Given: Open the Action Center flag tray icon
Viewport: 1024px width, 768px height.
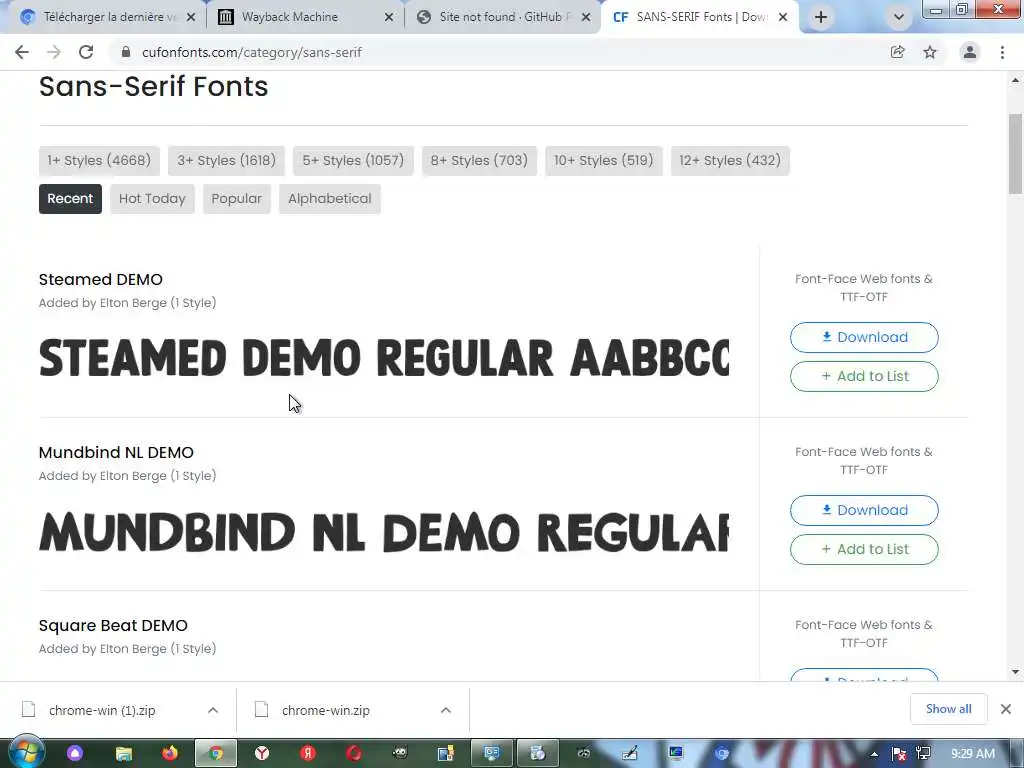Looking at the screenshot, I should [899, 754].
